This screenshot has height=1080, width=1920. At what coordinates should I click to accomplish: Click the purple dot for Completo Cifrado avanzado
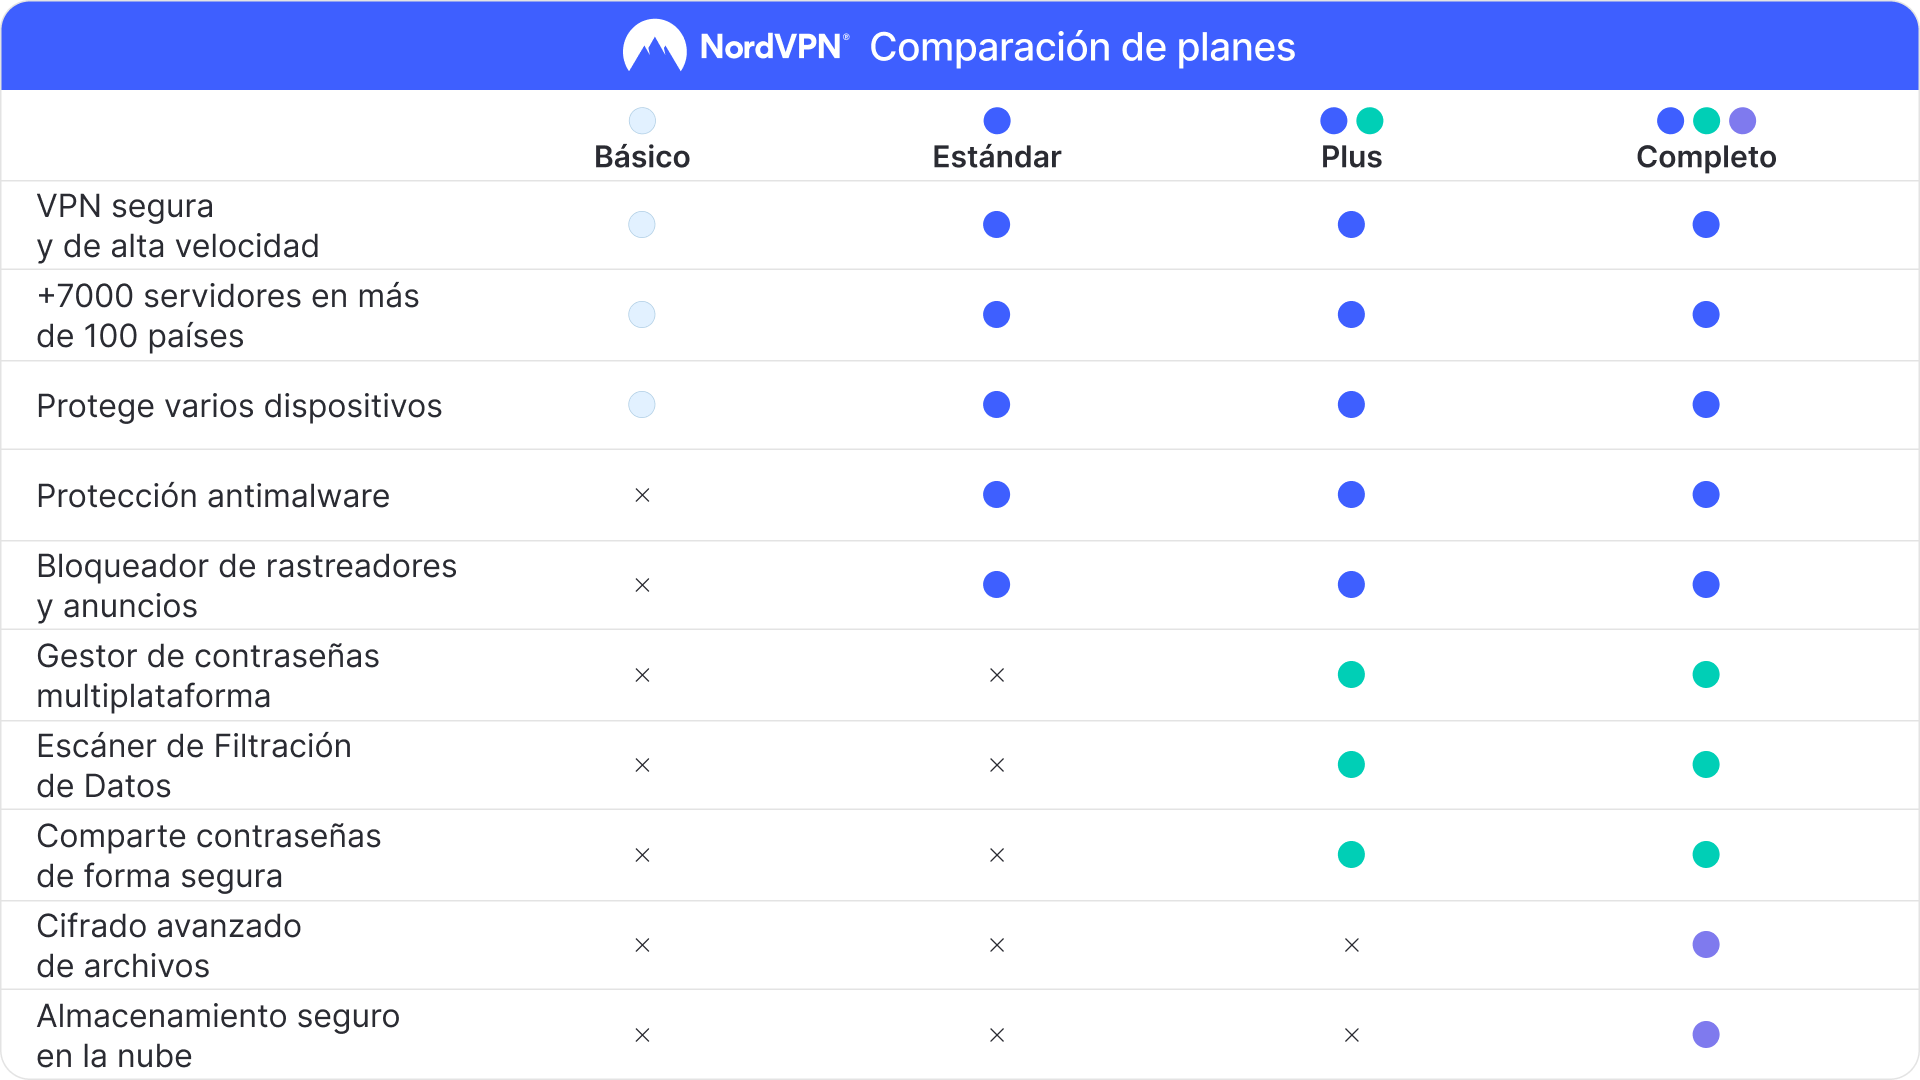(x=1706, y=945)
